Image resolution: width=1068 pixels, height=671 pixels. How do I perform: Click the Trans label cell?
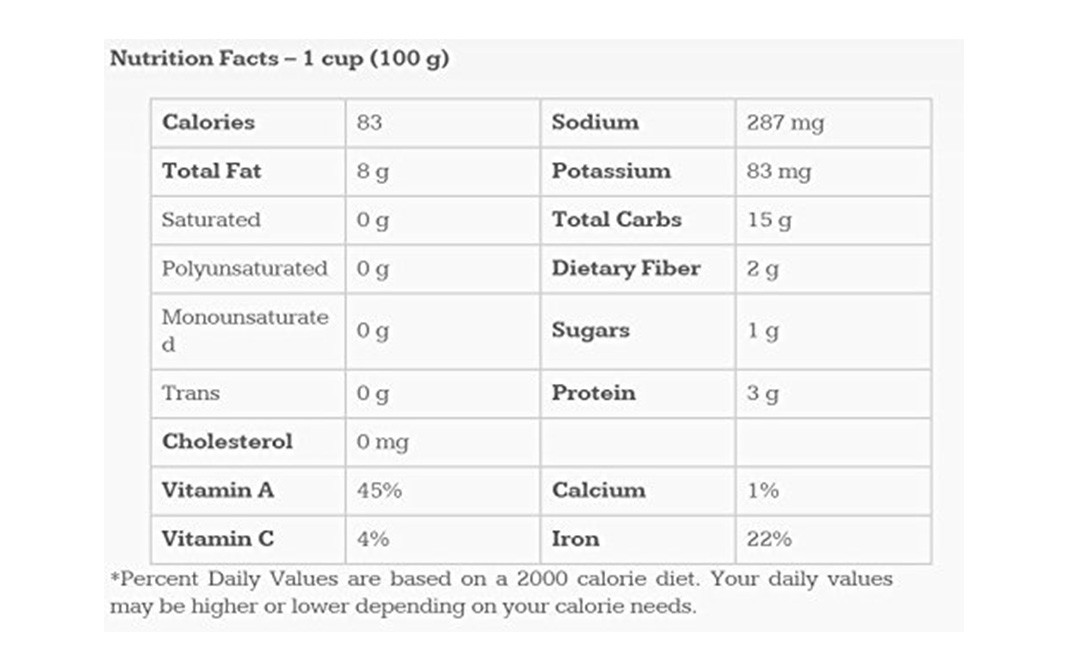(x=190, y=393)
